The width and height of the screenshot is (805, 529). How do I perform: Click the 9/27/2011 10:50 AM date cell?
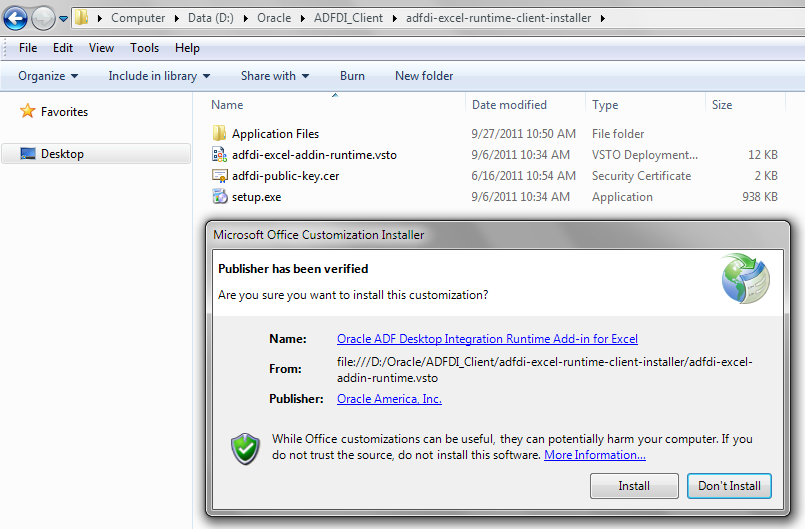pyautogui.click(x=523, y=134)
